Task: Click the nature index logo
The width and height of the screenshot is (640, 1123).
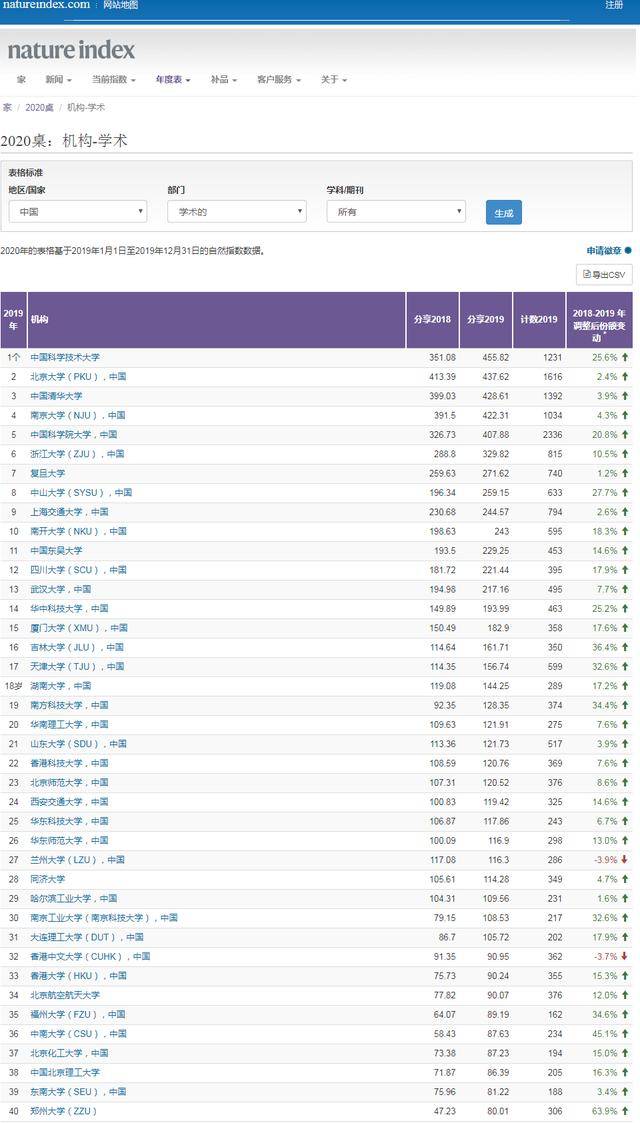Action: pos(71,50)
